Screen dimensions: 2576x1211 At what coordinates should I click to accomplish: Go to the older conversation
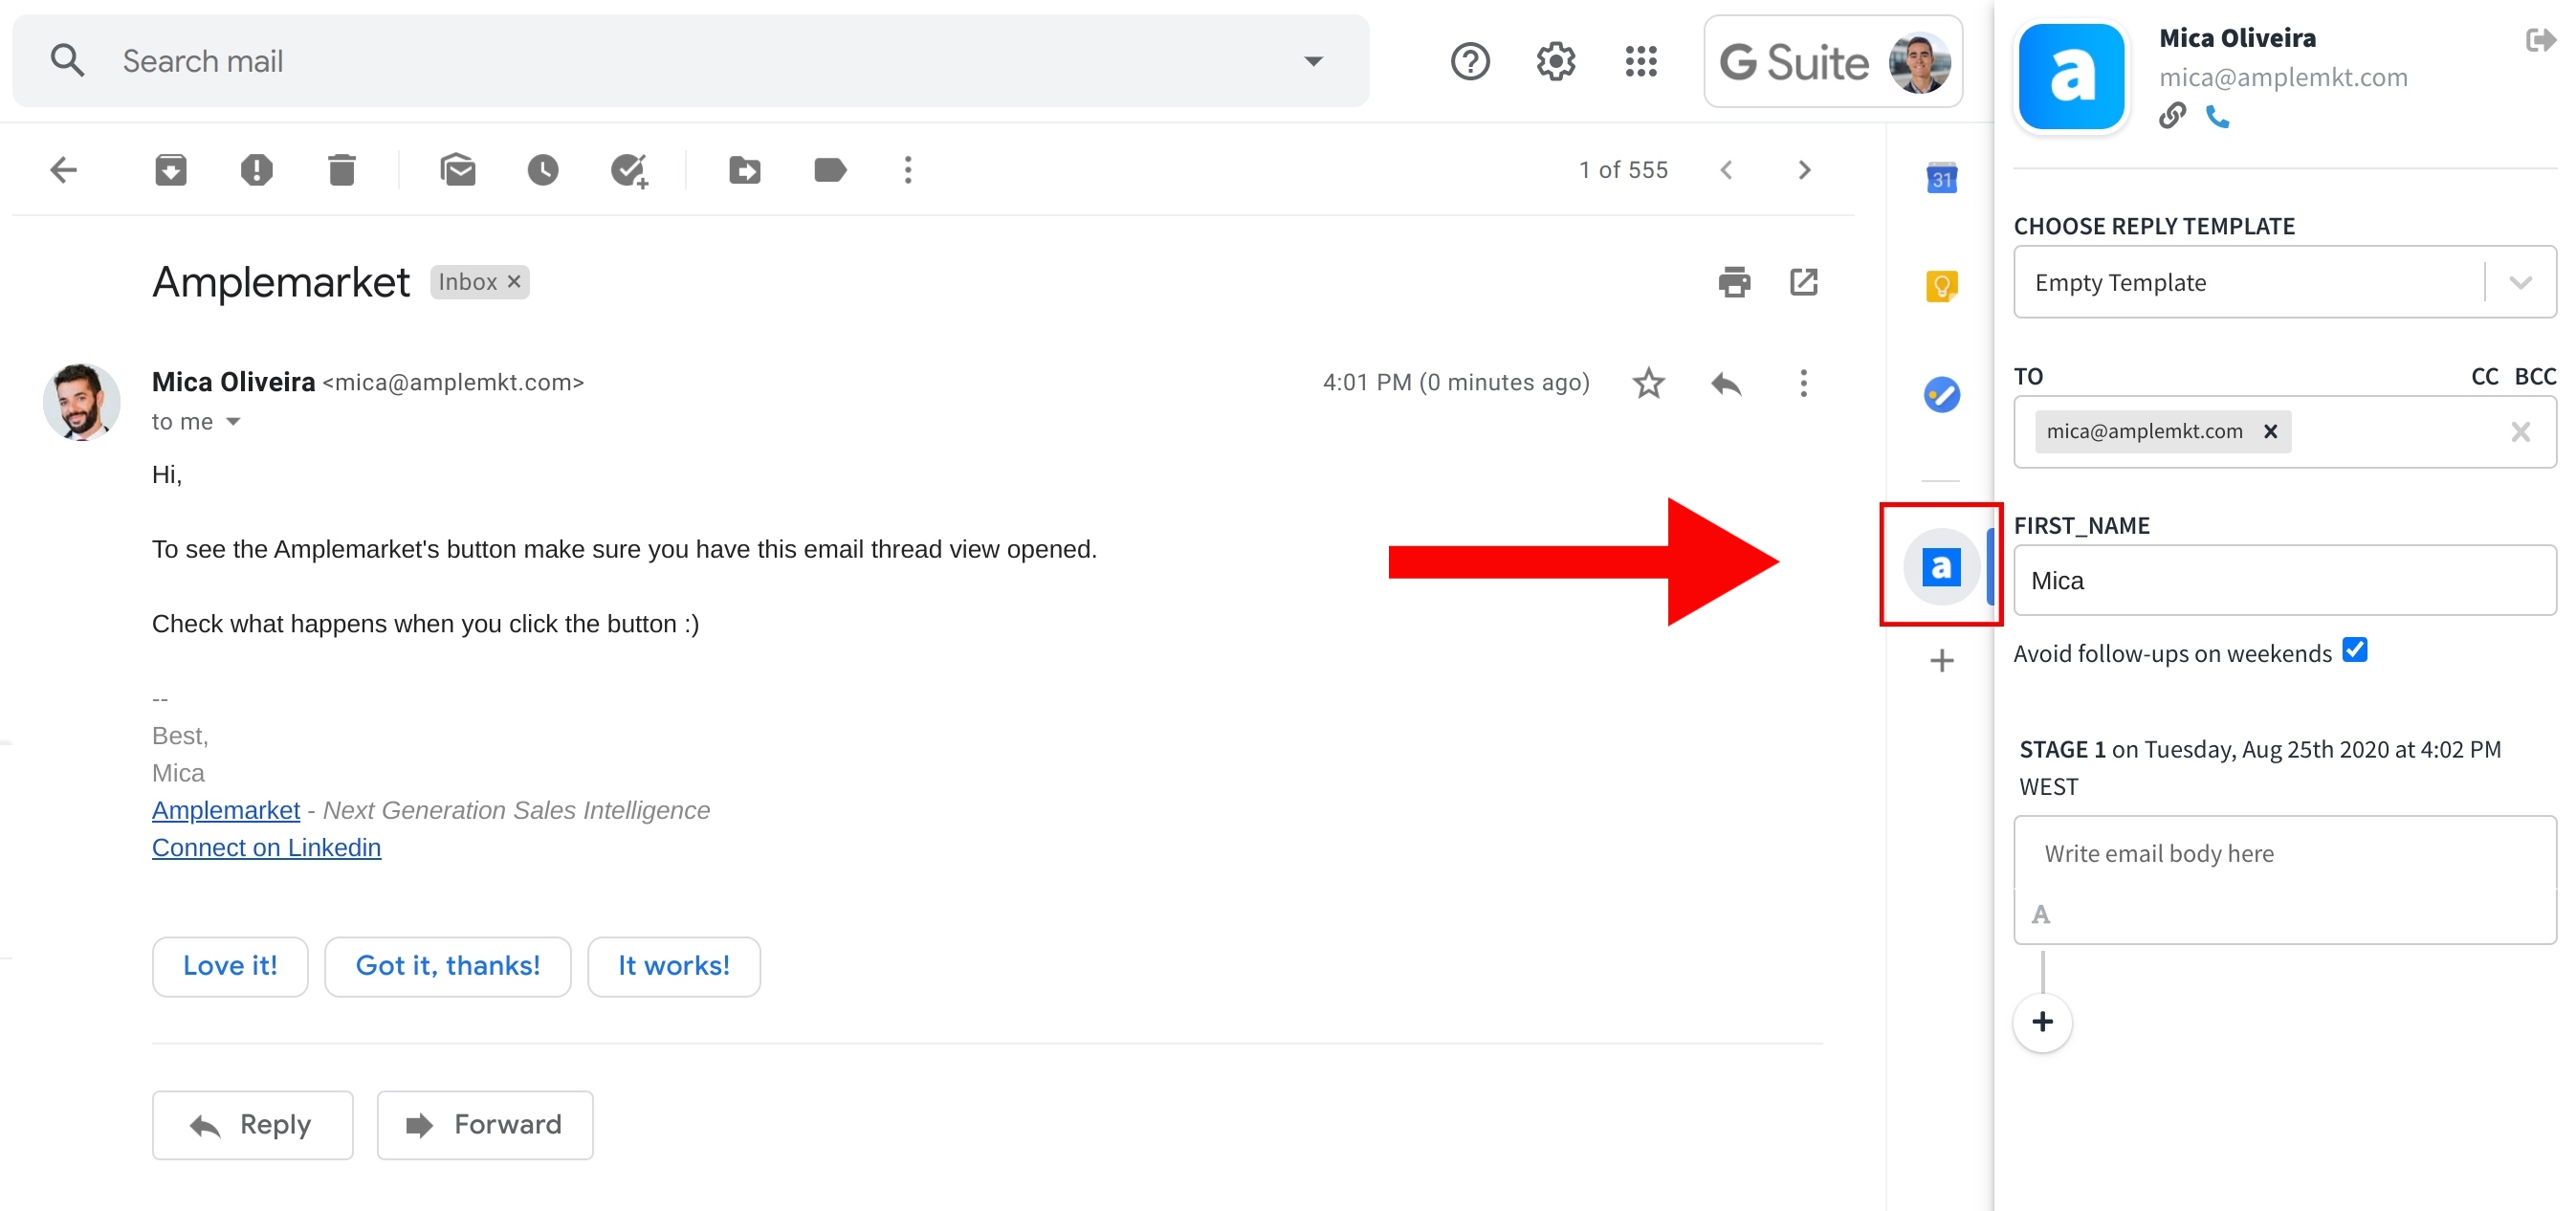1805,170
